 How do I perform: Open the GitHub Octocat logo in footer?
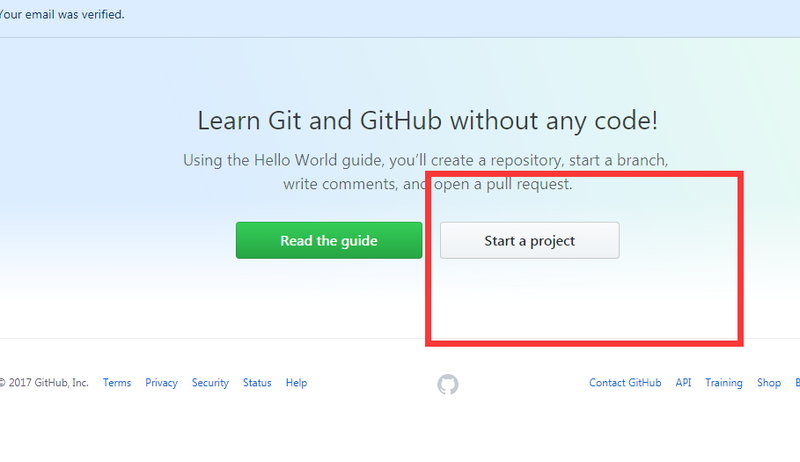447,384
